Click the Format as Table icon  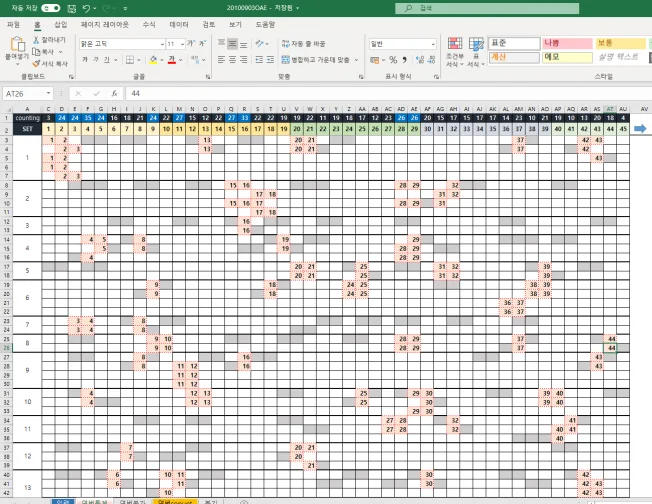pos(476,43)
